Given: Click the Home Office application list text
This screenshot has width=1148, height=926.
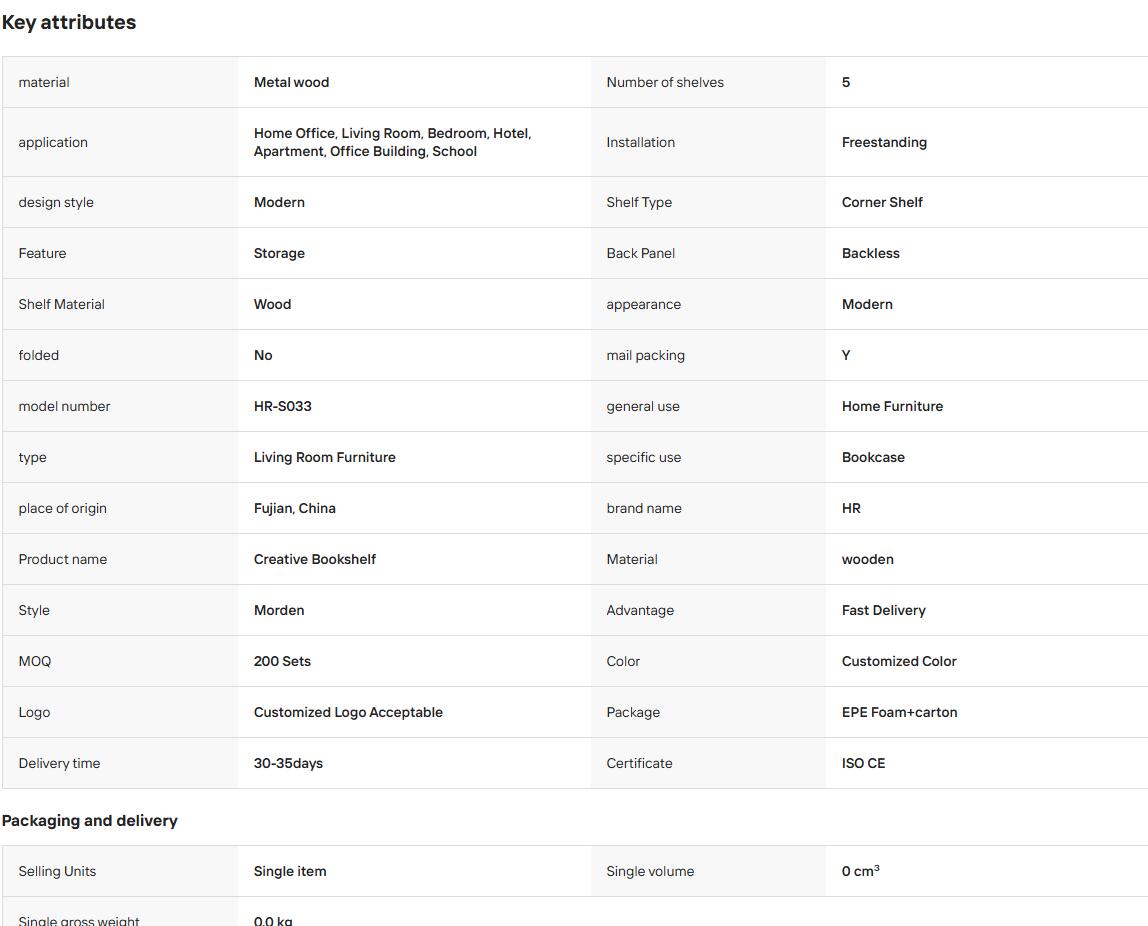Looking at the screenshot, I should 392,142.
